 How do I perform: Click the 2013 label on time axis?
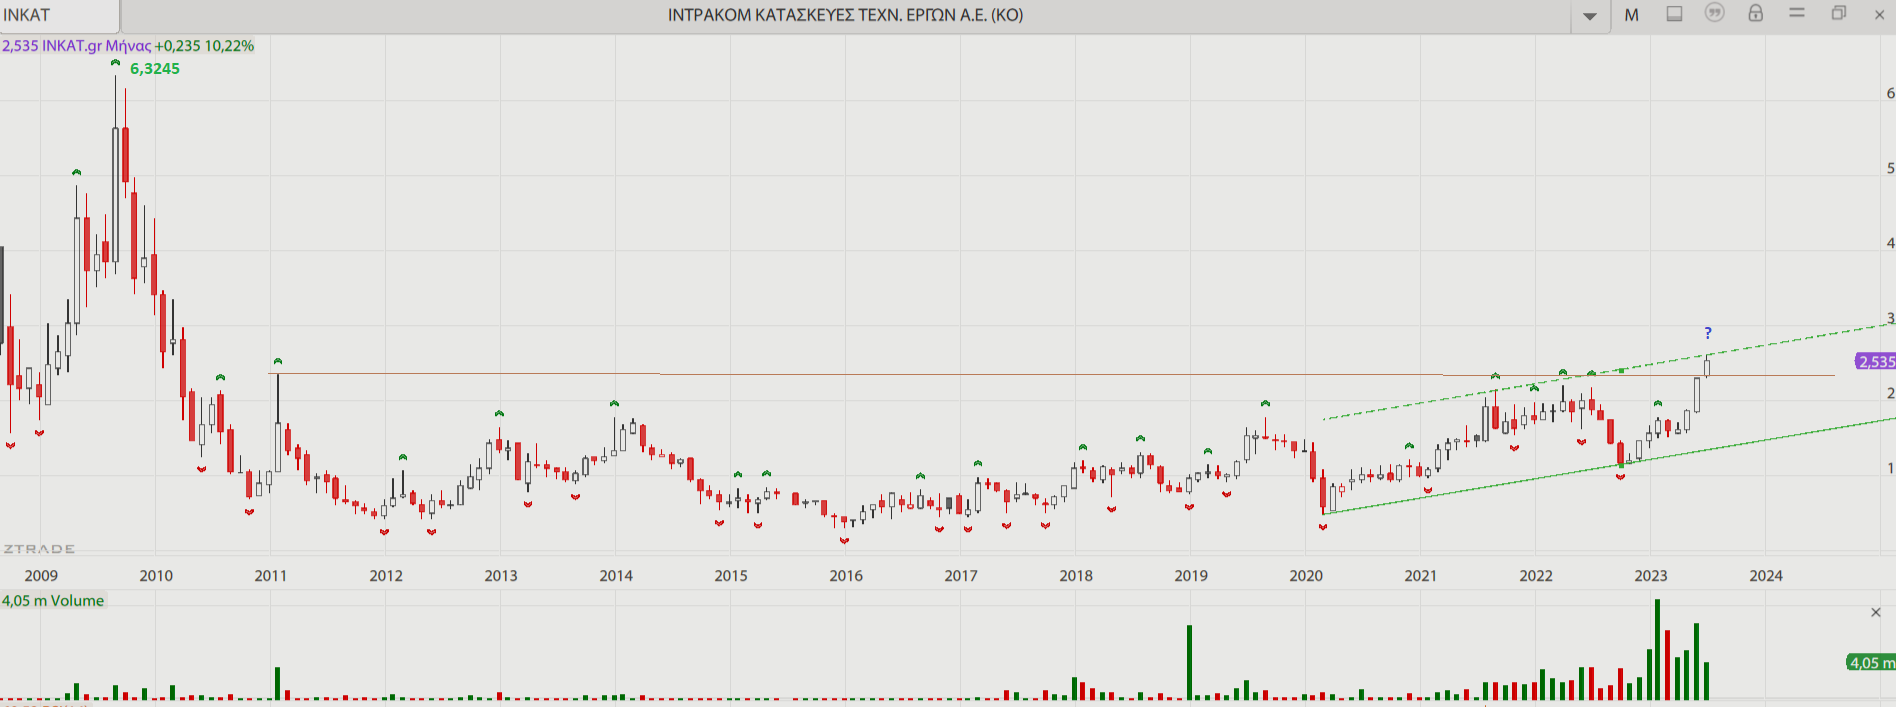tap(500, 575)
